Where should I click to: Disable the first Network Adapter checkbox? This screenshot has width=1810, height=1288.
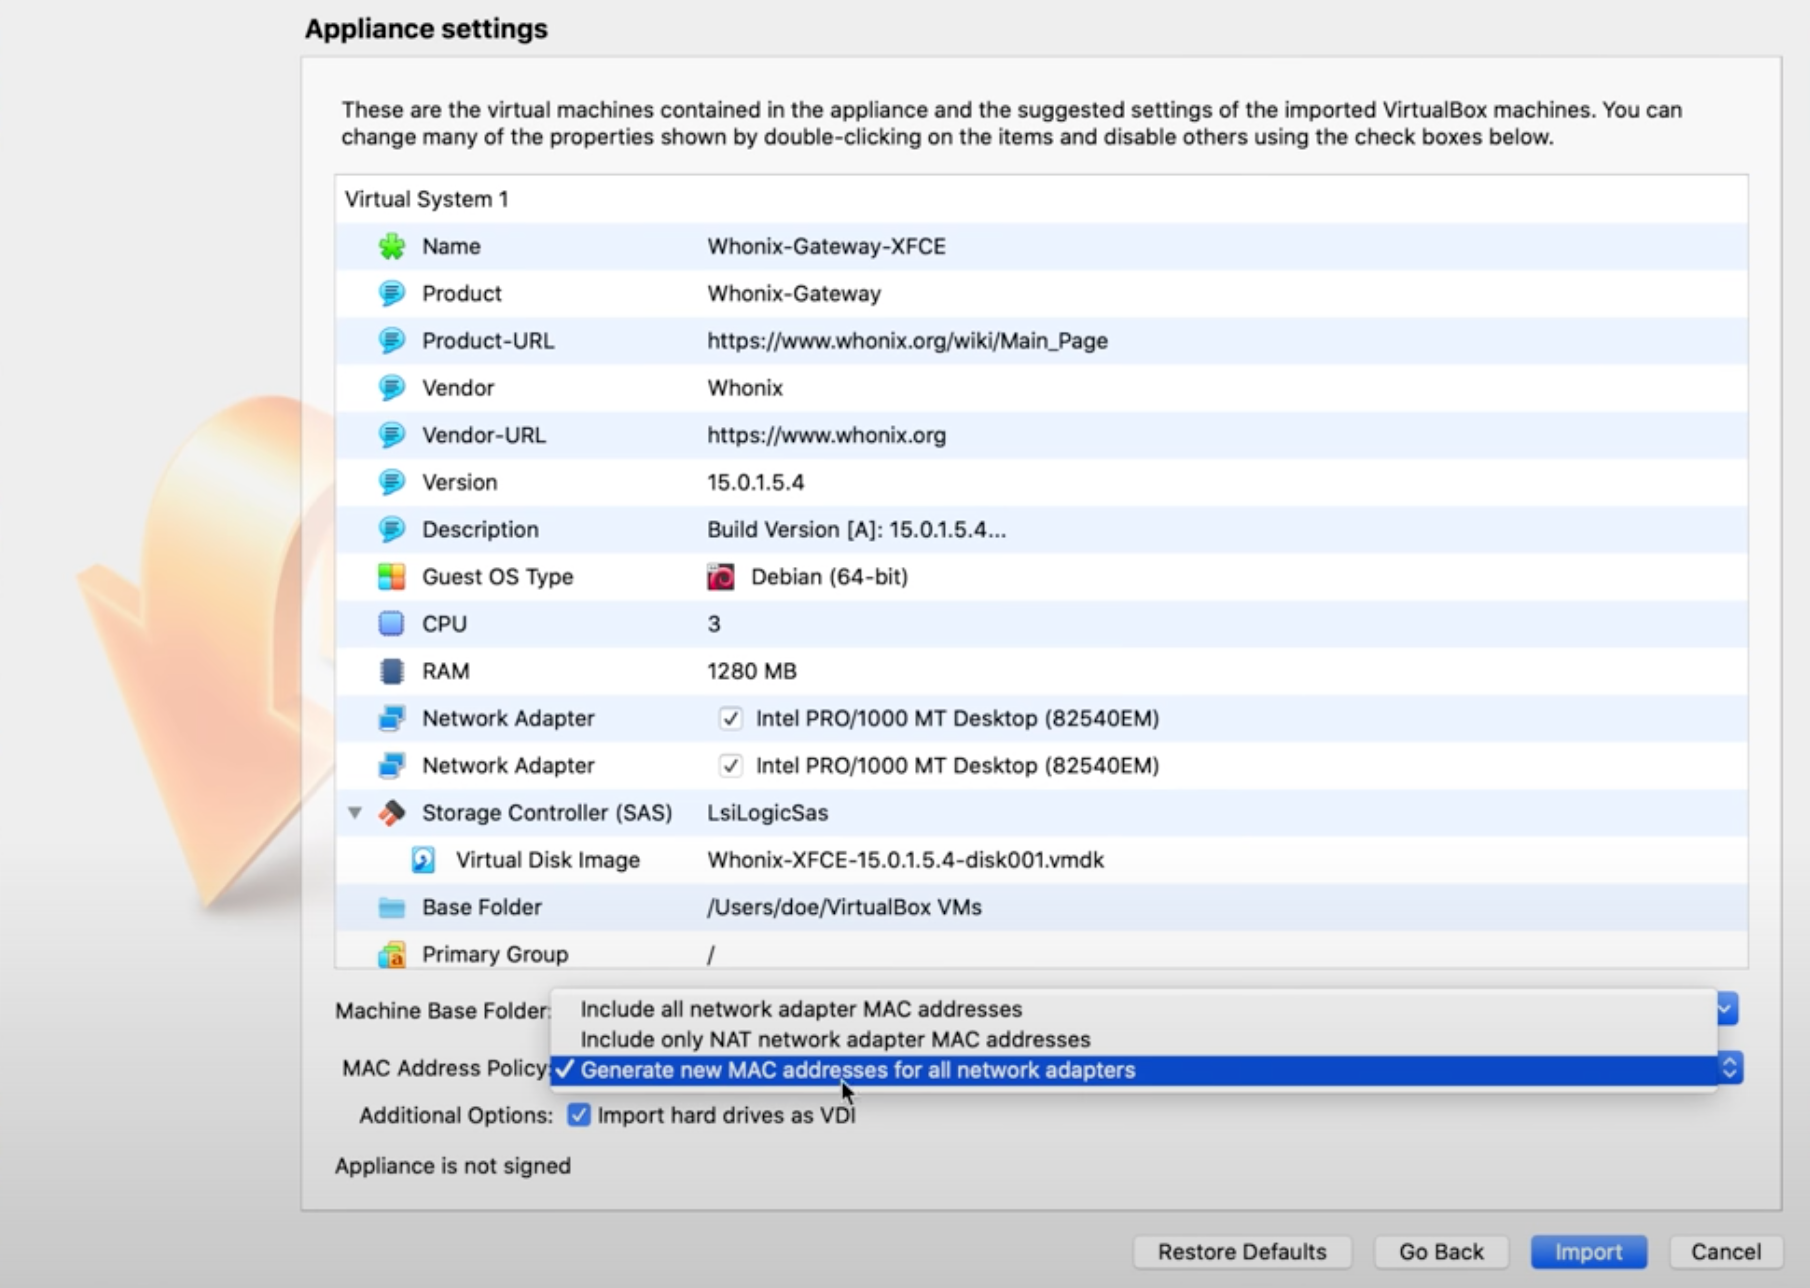click(730, 718)
